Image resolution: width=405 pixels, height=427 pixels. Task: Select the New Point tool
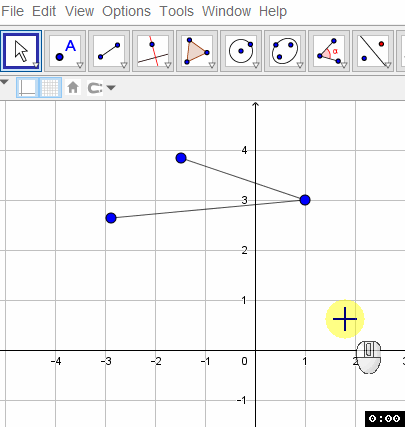tap(65, 51)
